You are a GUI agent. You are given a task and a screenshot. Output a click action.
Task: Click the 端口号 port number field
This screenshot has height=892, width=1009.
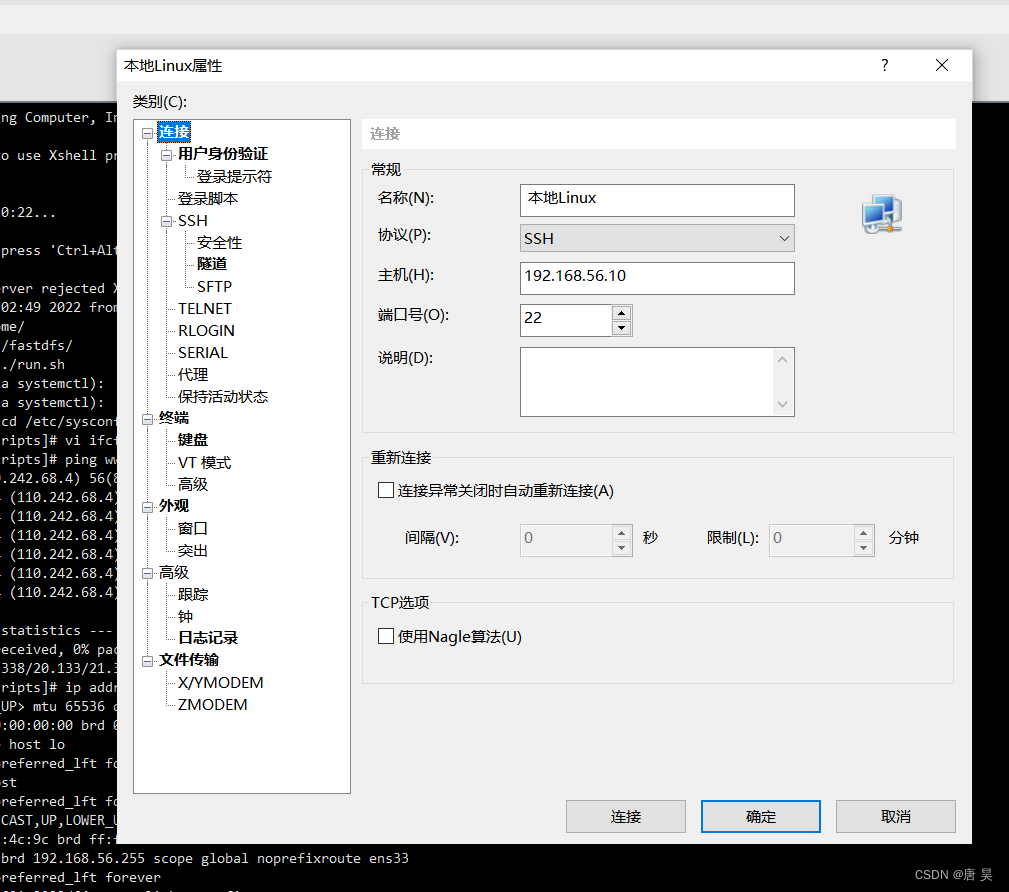pos(566,320)
